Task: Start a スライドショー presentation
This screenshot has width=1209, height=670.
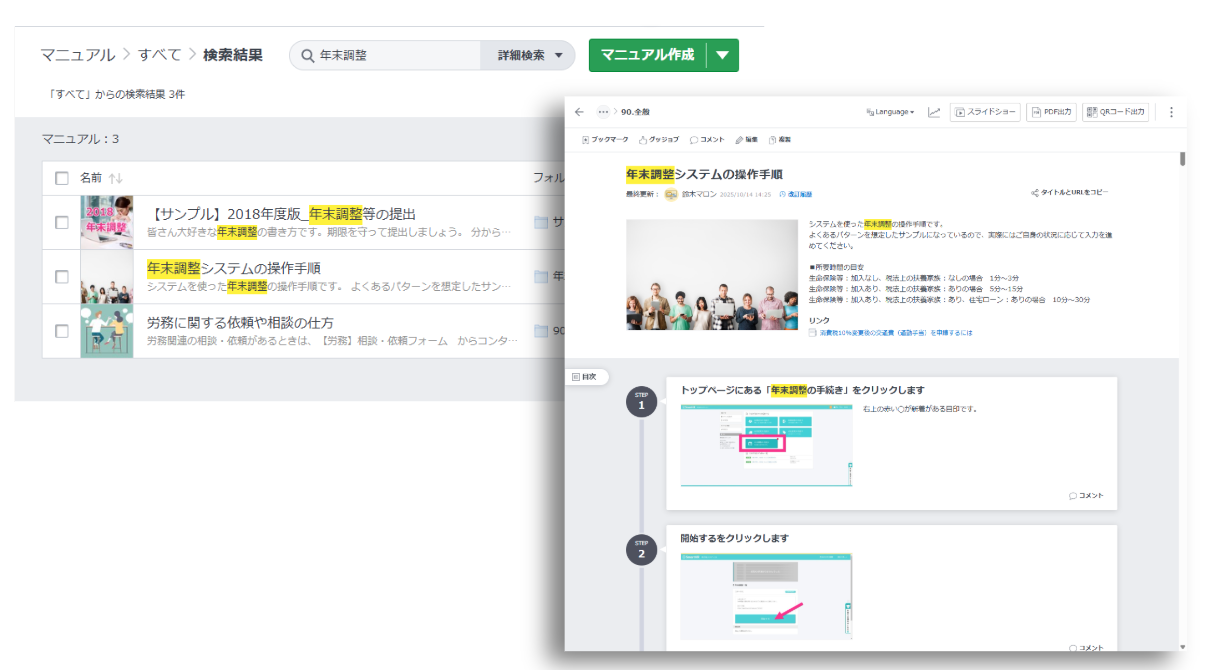Action: (986, 112)
